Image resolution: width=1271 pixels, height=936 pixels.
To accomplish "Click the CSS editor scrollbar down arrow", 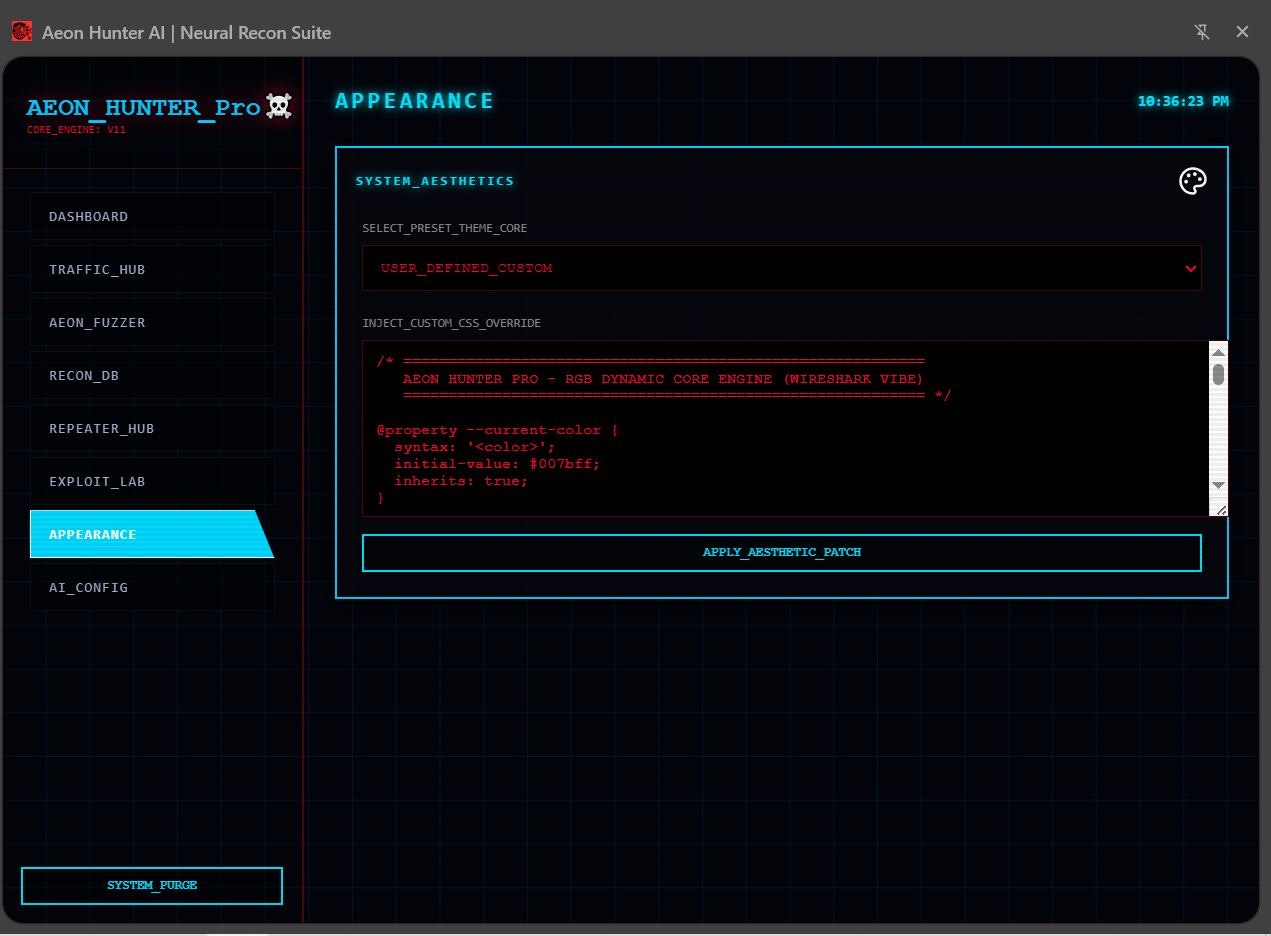I will [1217, 485].
